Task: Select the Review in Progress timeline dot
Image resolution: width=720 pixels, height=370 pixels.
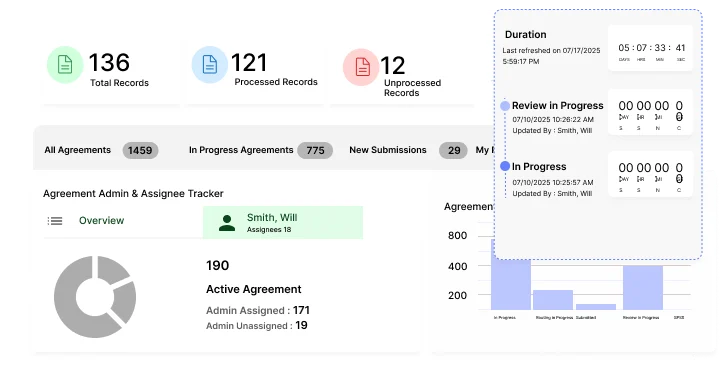Action: (x=505, y=106)
